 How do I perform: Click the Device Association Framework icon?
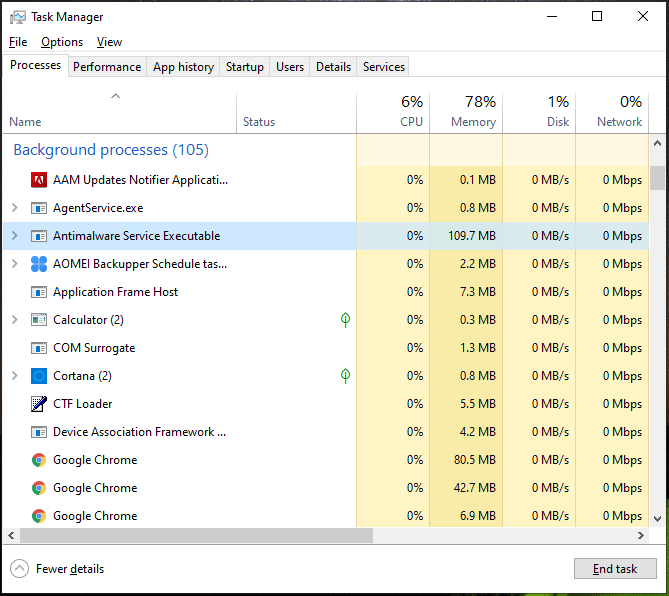tap(39, 432)
